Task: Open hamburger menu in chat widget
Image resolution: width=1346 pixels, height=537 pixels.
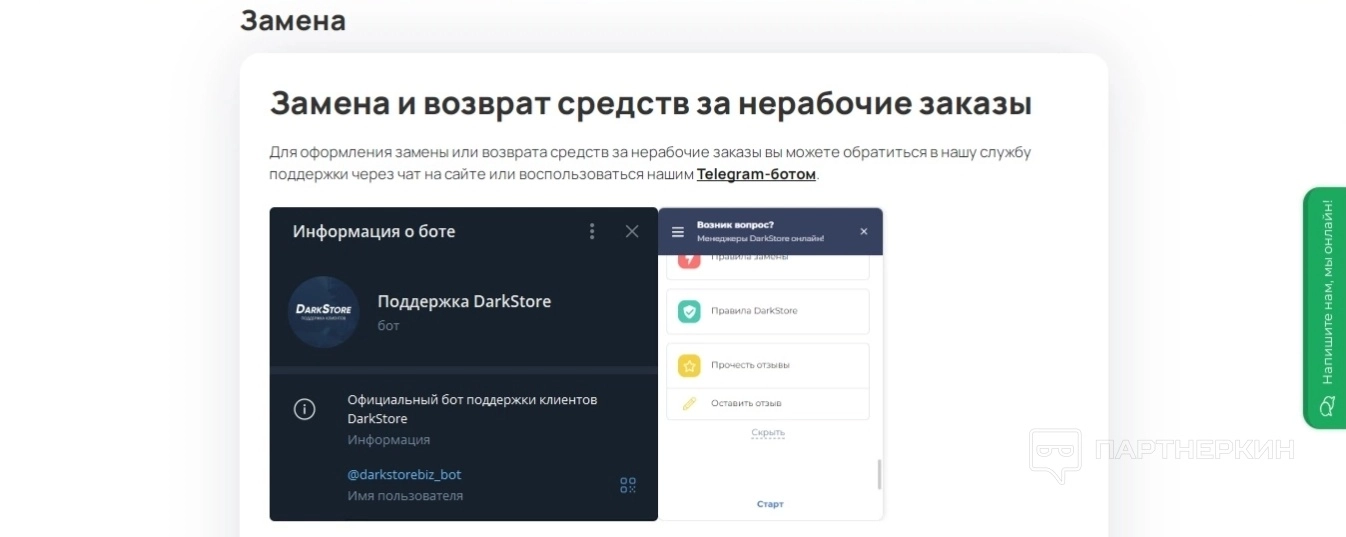Action: point(678,232)
